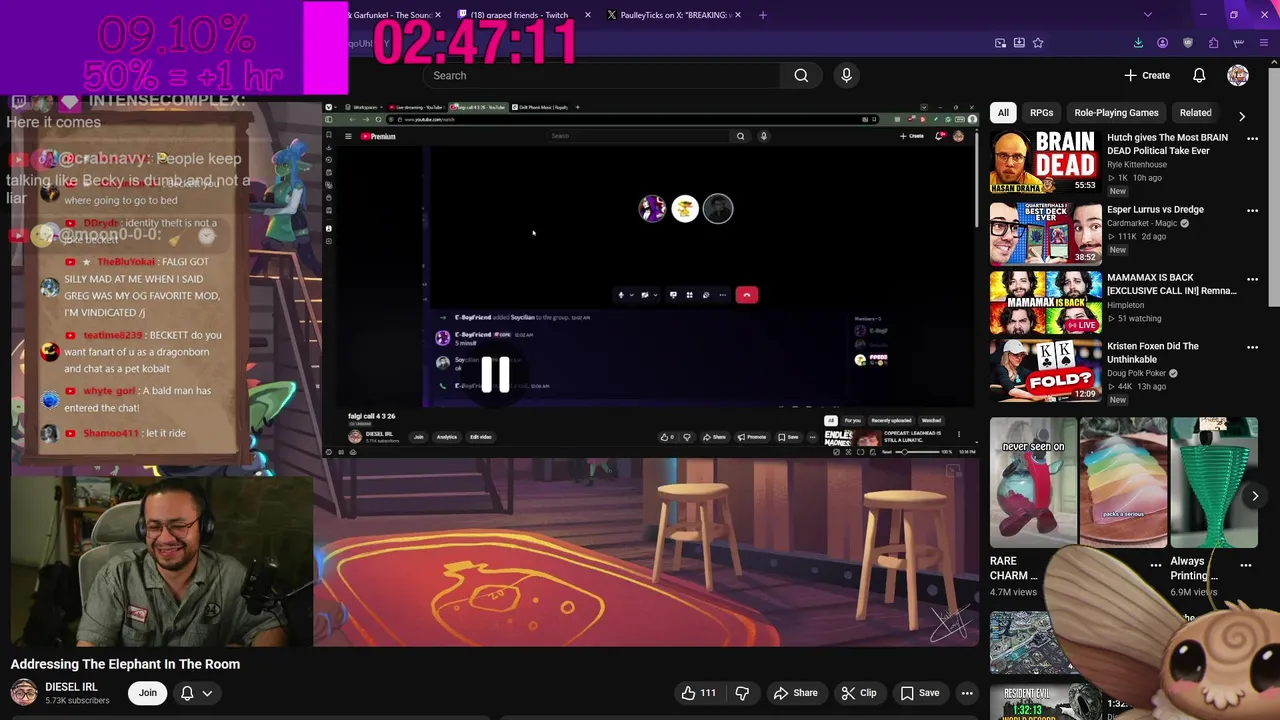Select the RPGs filter chip
The width and height of the screenshot is (1280, 720).
click(1041, 113)
